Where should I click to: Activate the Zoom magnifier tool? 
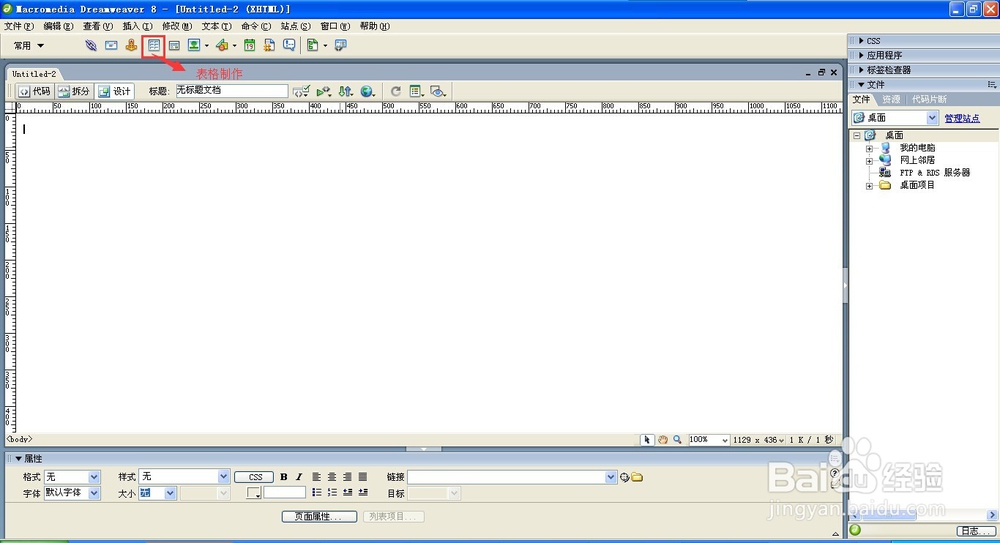pyautogui.click(x=677, y=440)
